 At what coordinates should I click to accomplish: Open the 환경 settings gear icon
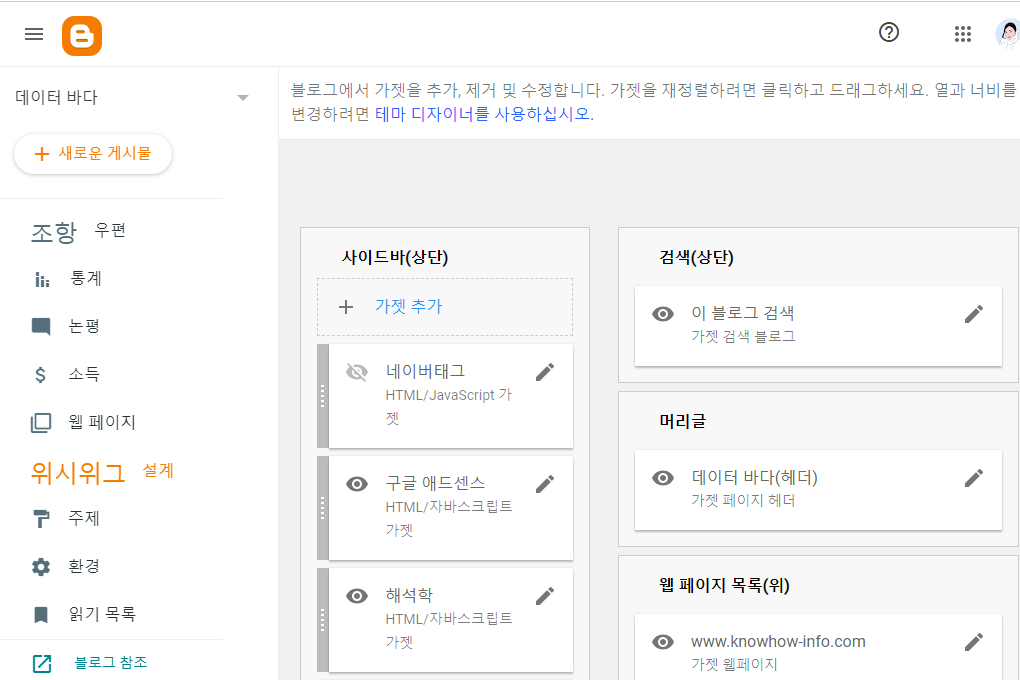pos(40,566)
